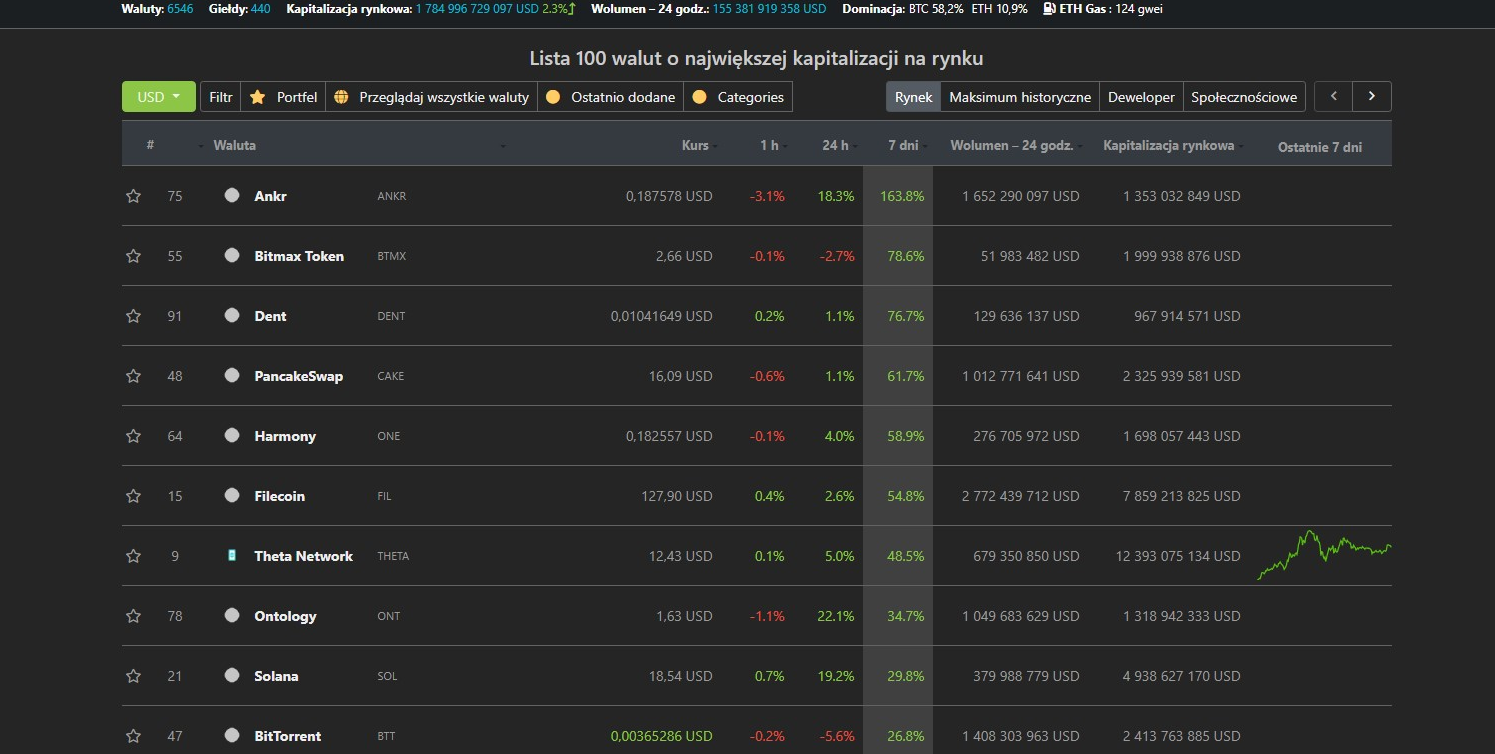1495x754 pixels.
Task: Click the ETH Gas pump icon
Action: 1049,9
